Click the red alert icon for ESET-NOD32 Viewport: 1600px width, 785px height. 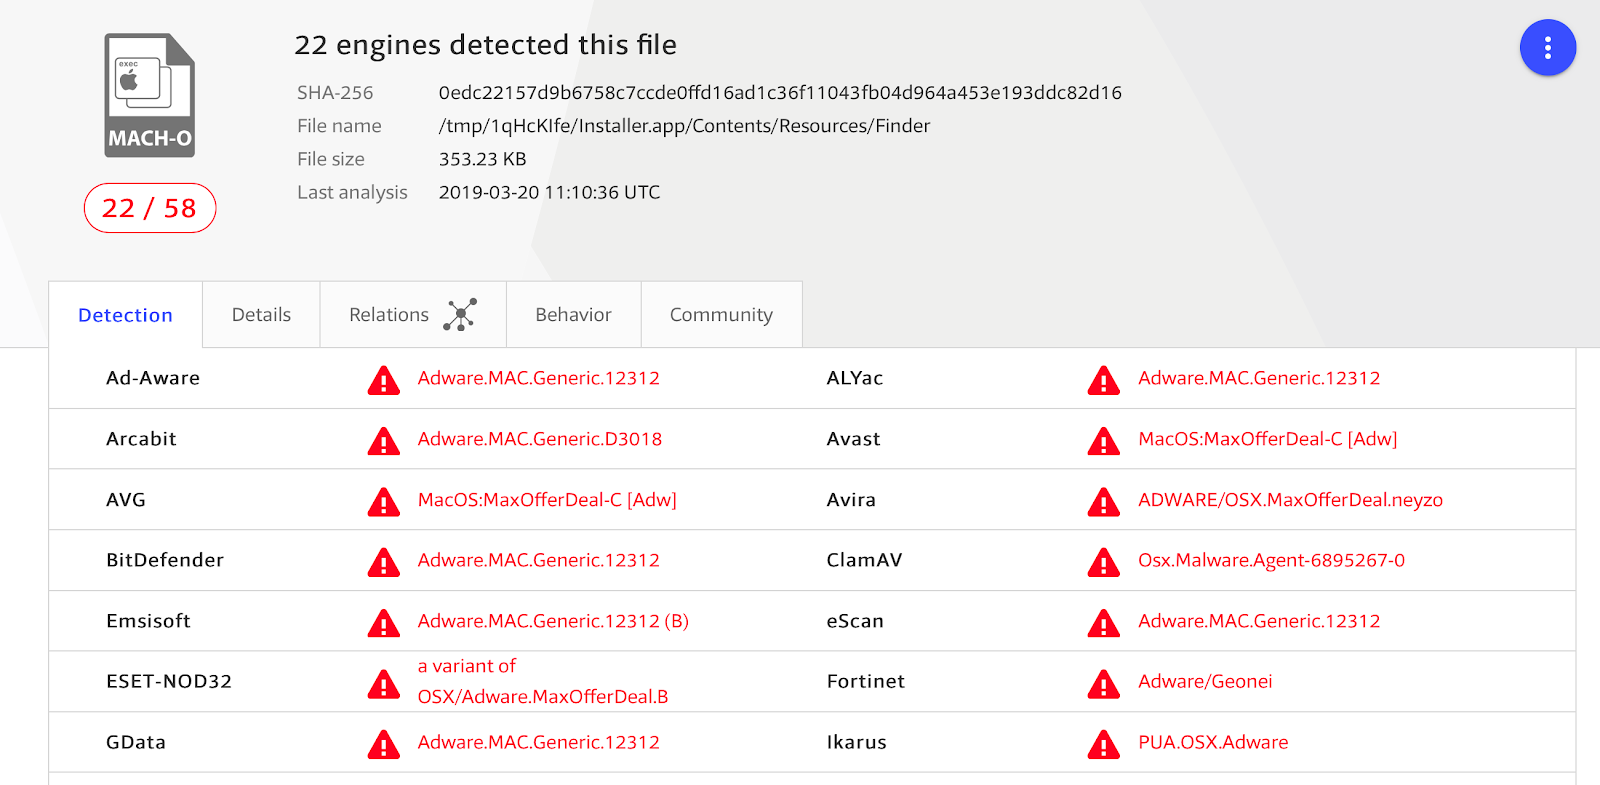(x=383, y=684)
